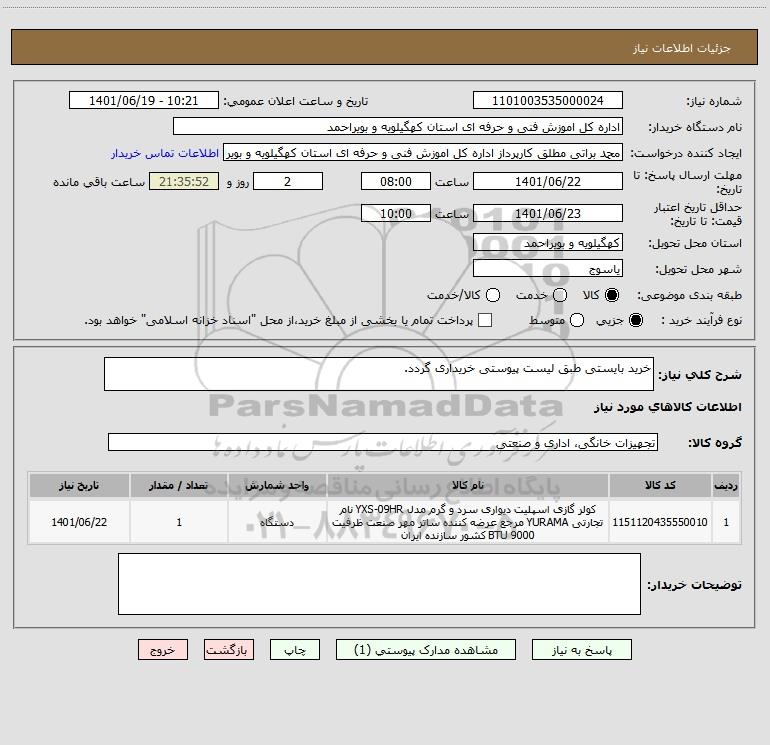The width and height of the screenshot is (770, 745).
Task: Click the buyer organization name field
Action: pos(398,126)
